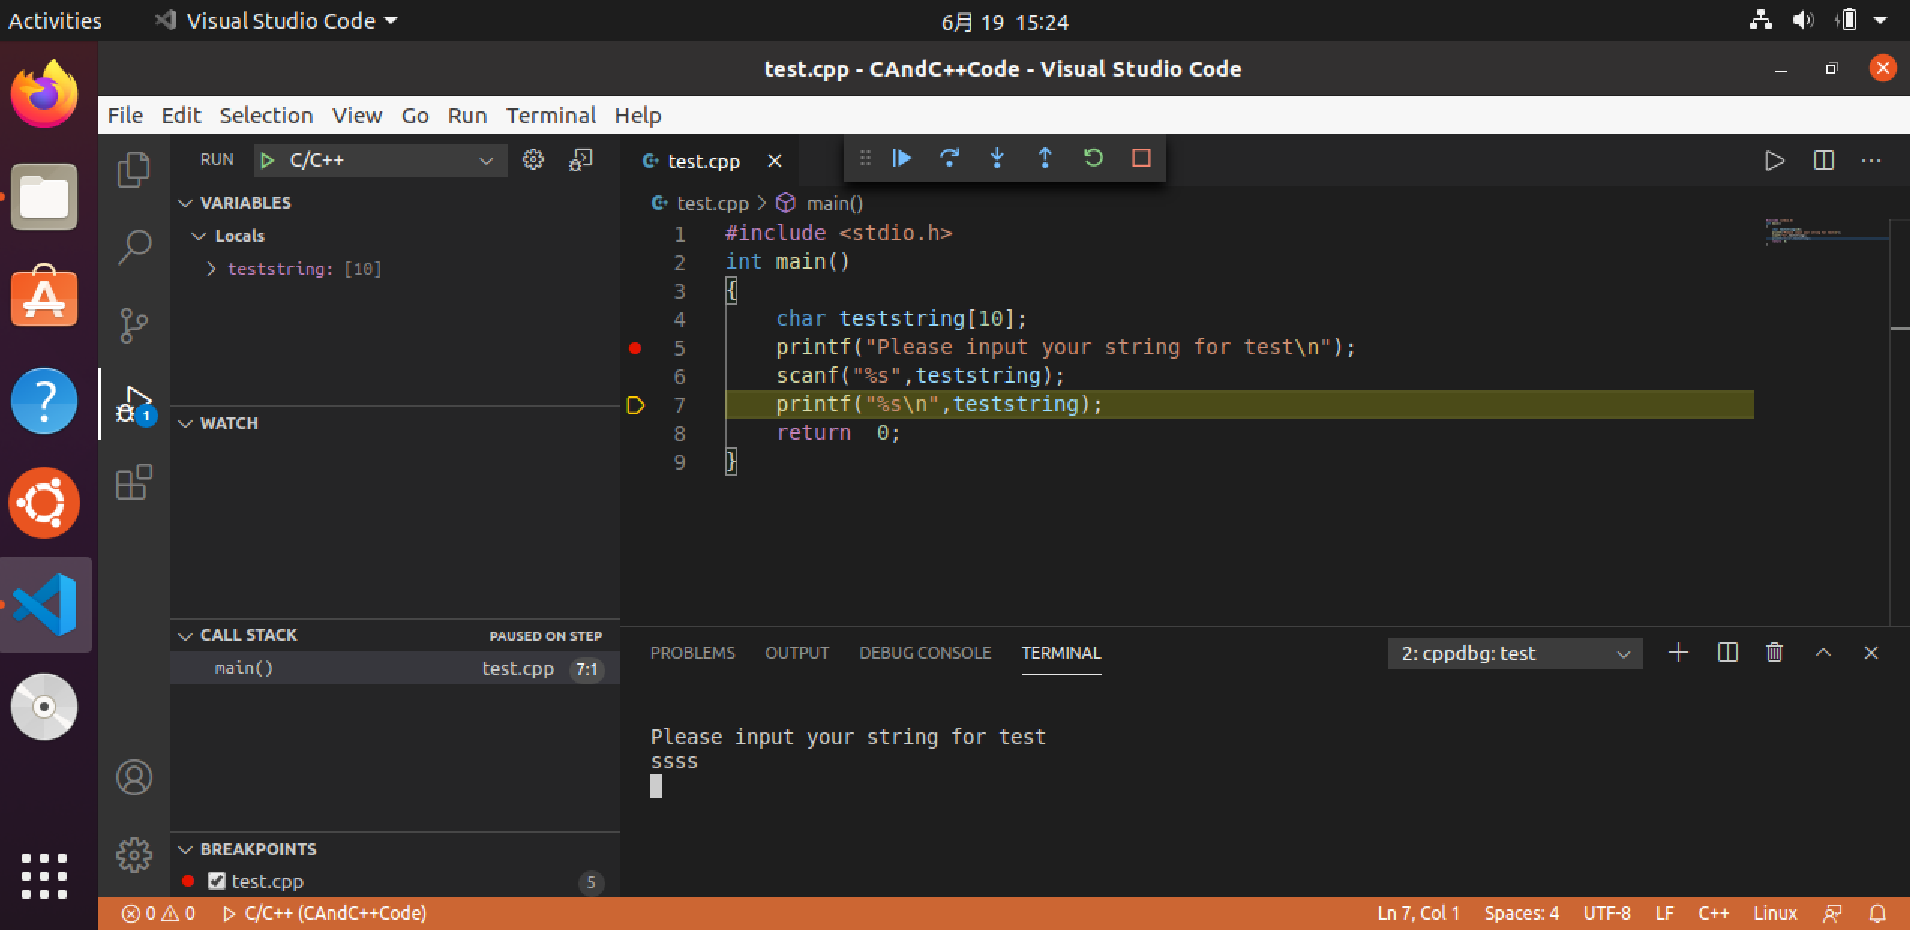1910x930 pixels.
Task: Open notifications bell in status bar
Action: tap(1878, 913)
